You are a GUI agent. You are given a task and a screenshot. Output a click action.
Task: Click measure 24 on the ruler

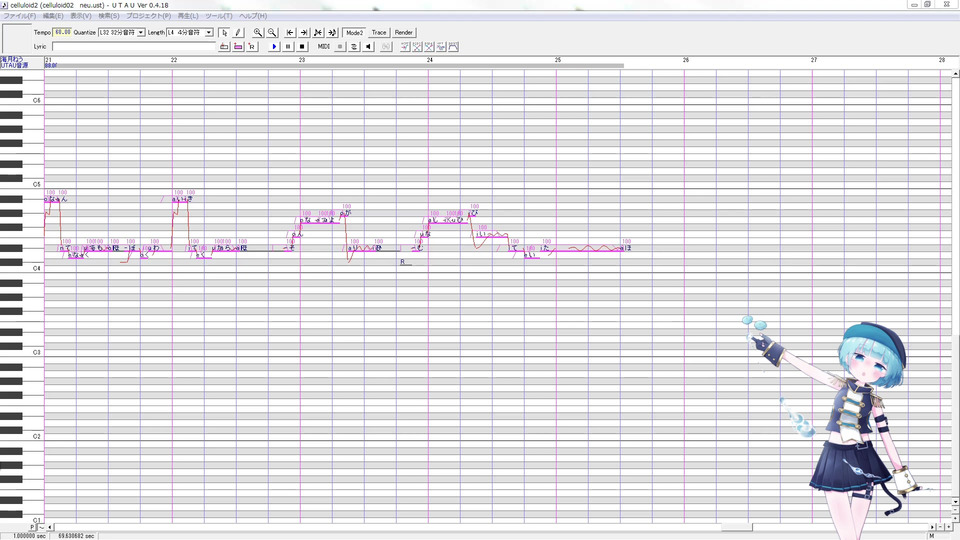point(430,60)
